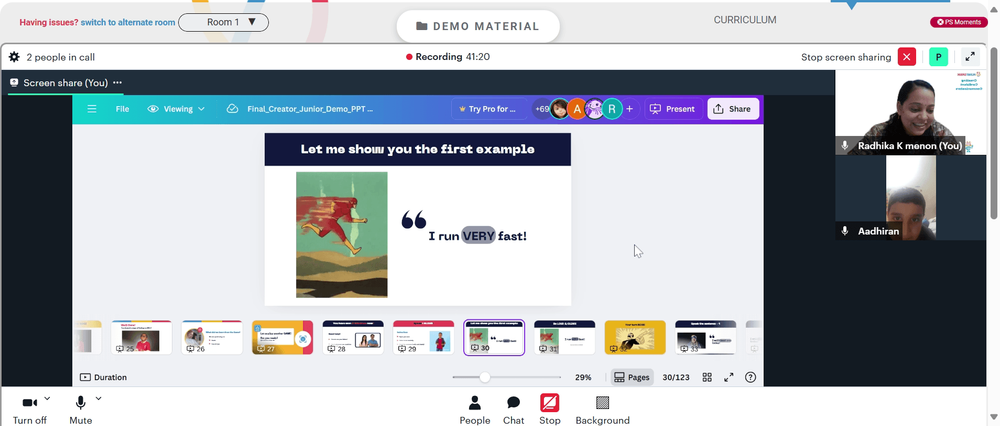The image size is (1000, 426).
Task: Click Try Pro for button
Action: pos(489,109)
